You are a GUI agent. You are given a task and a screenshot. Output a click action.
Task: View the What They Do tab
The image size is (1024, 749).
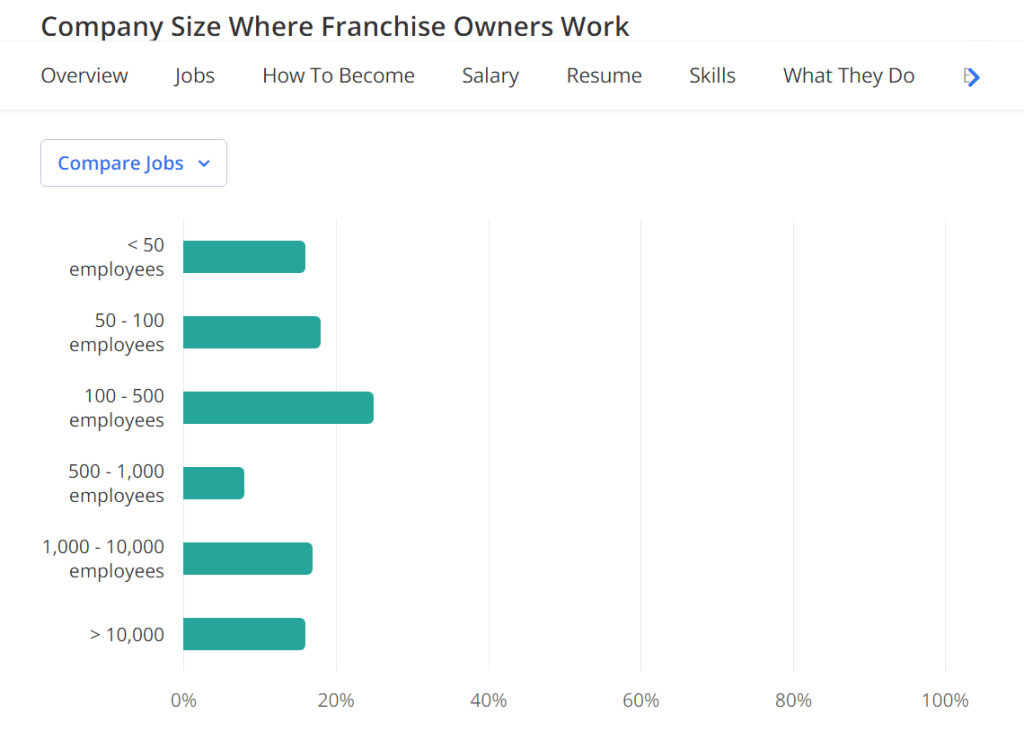pyautogui.click(x=848, y=76)
